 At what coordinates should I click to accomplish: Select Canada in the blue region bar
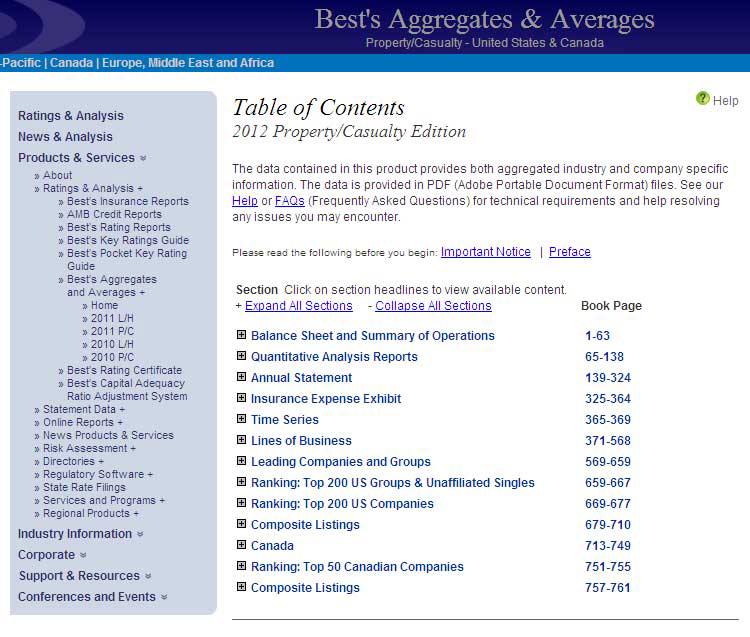(x=71, y=63)
